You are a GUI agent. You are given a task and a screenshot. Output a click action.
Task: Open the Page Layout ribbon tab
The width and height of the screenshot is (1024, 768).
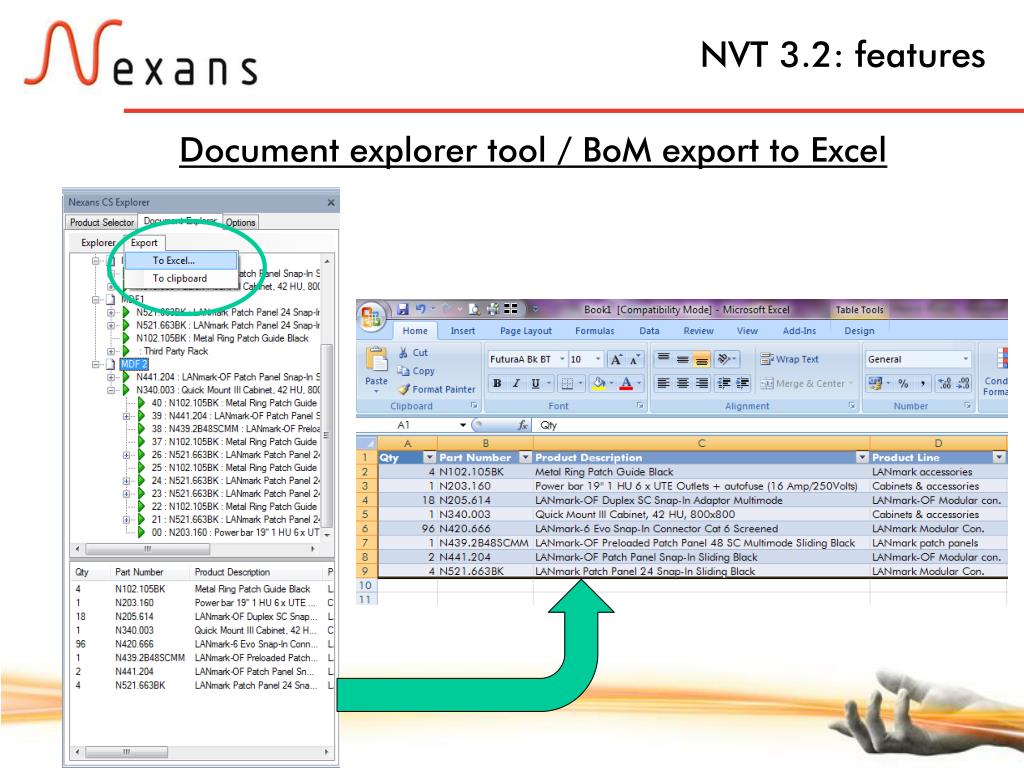[526, 331]
